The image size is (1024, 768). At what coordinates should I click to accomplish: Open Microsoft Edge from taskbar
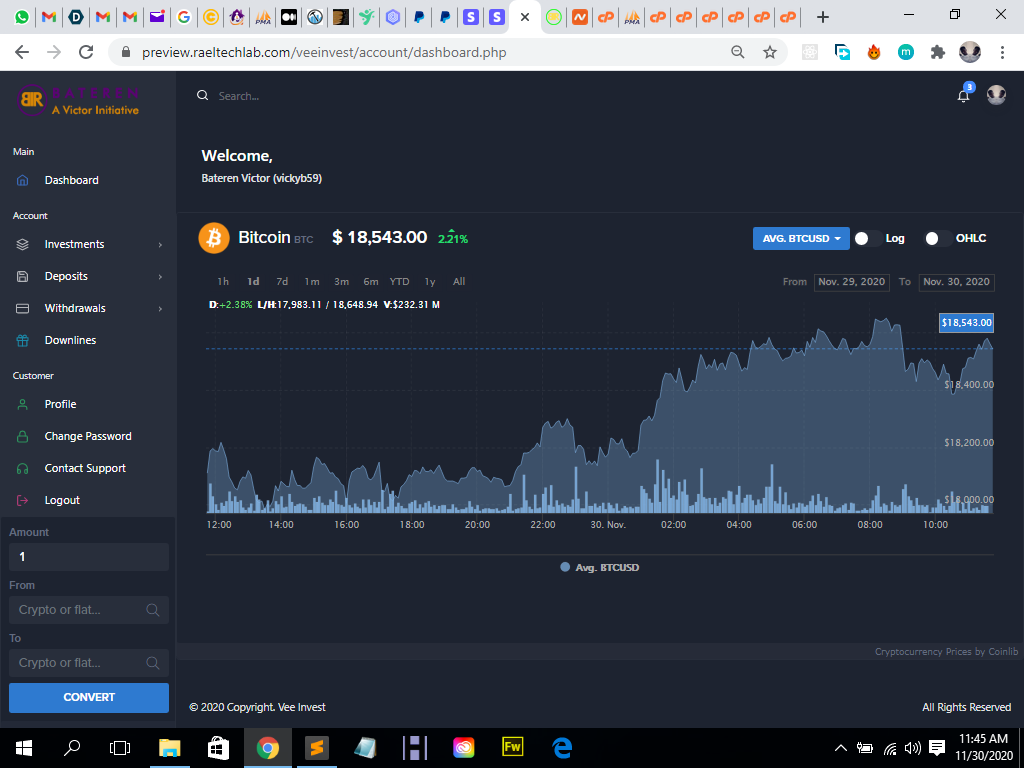point(562,748)
